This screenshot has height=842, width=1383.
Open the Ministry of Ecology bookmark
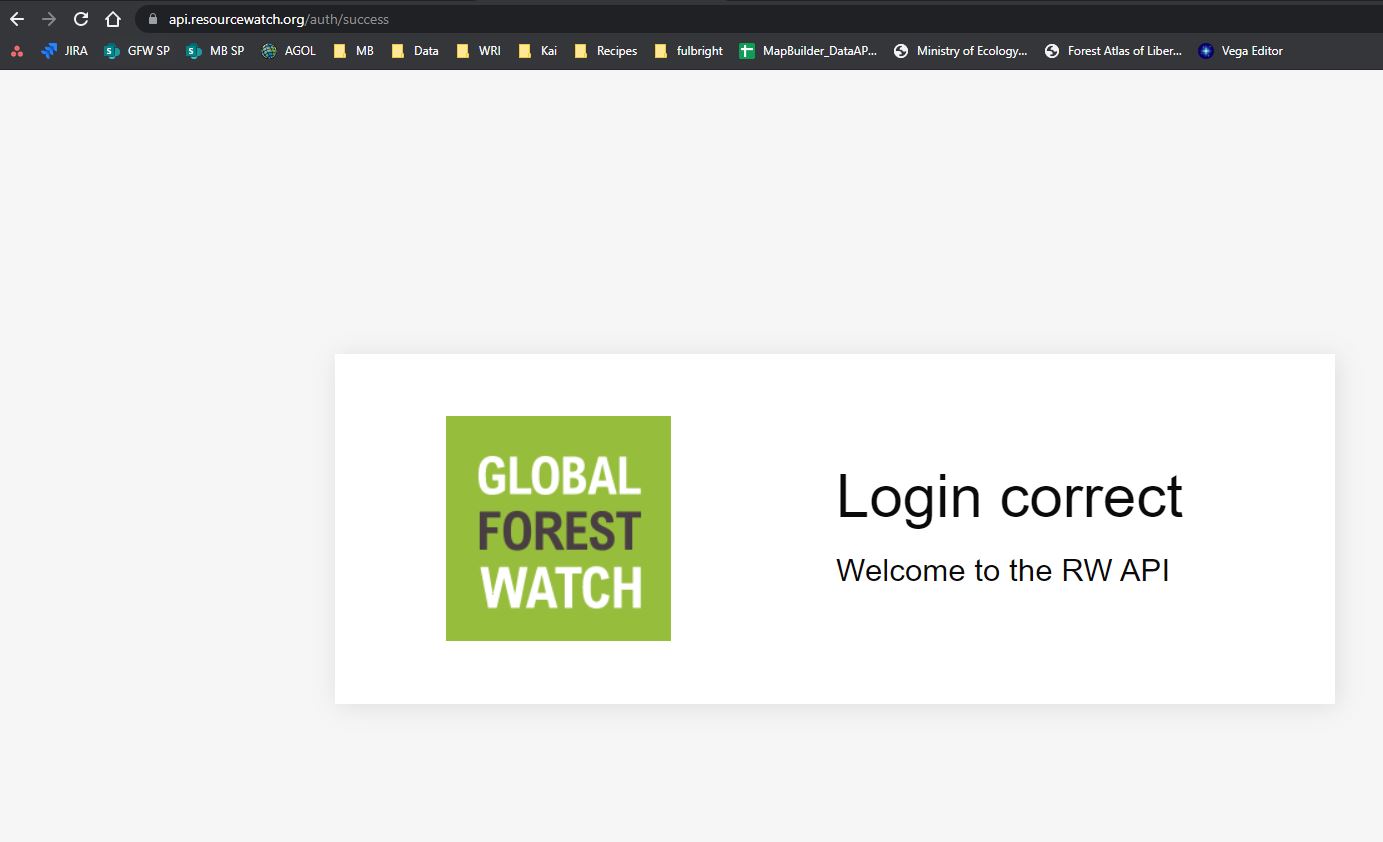pyautogui.click(x=960, y=51)
